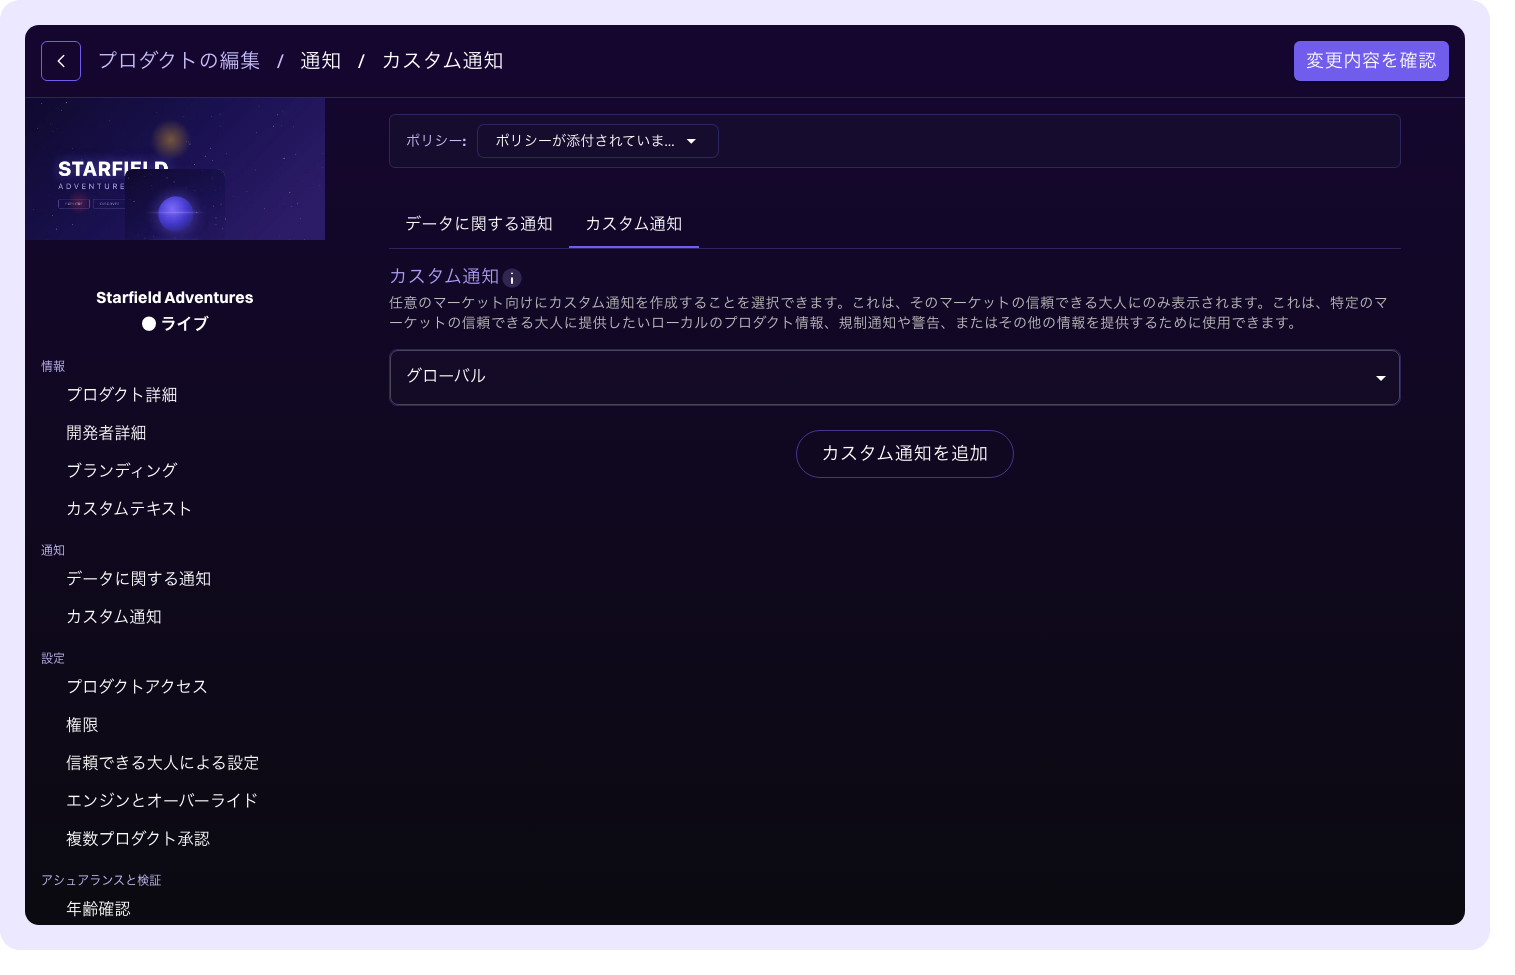Click 通知 breadcrumb link
The width and height of the screenshot is (1515, 975).
(x=321, y=61)
